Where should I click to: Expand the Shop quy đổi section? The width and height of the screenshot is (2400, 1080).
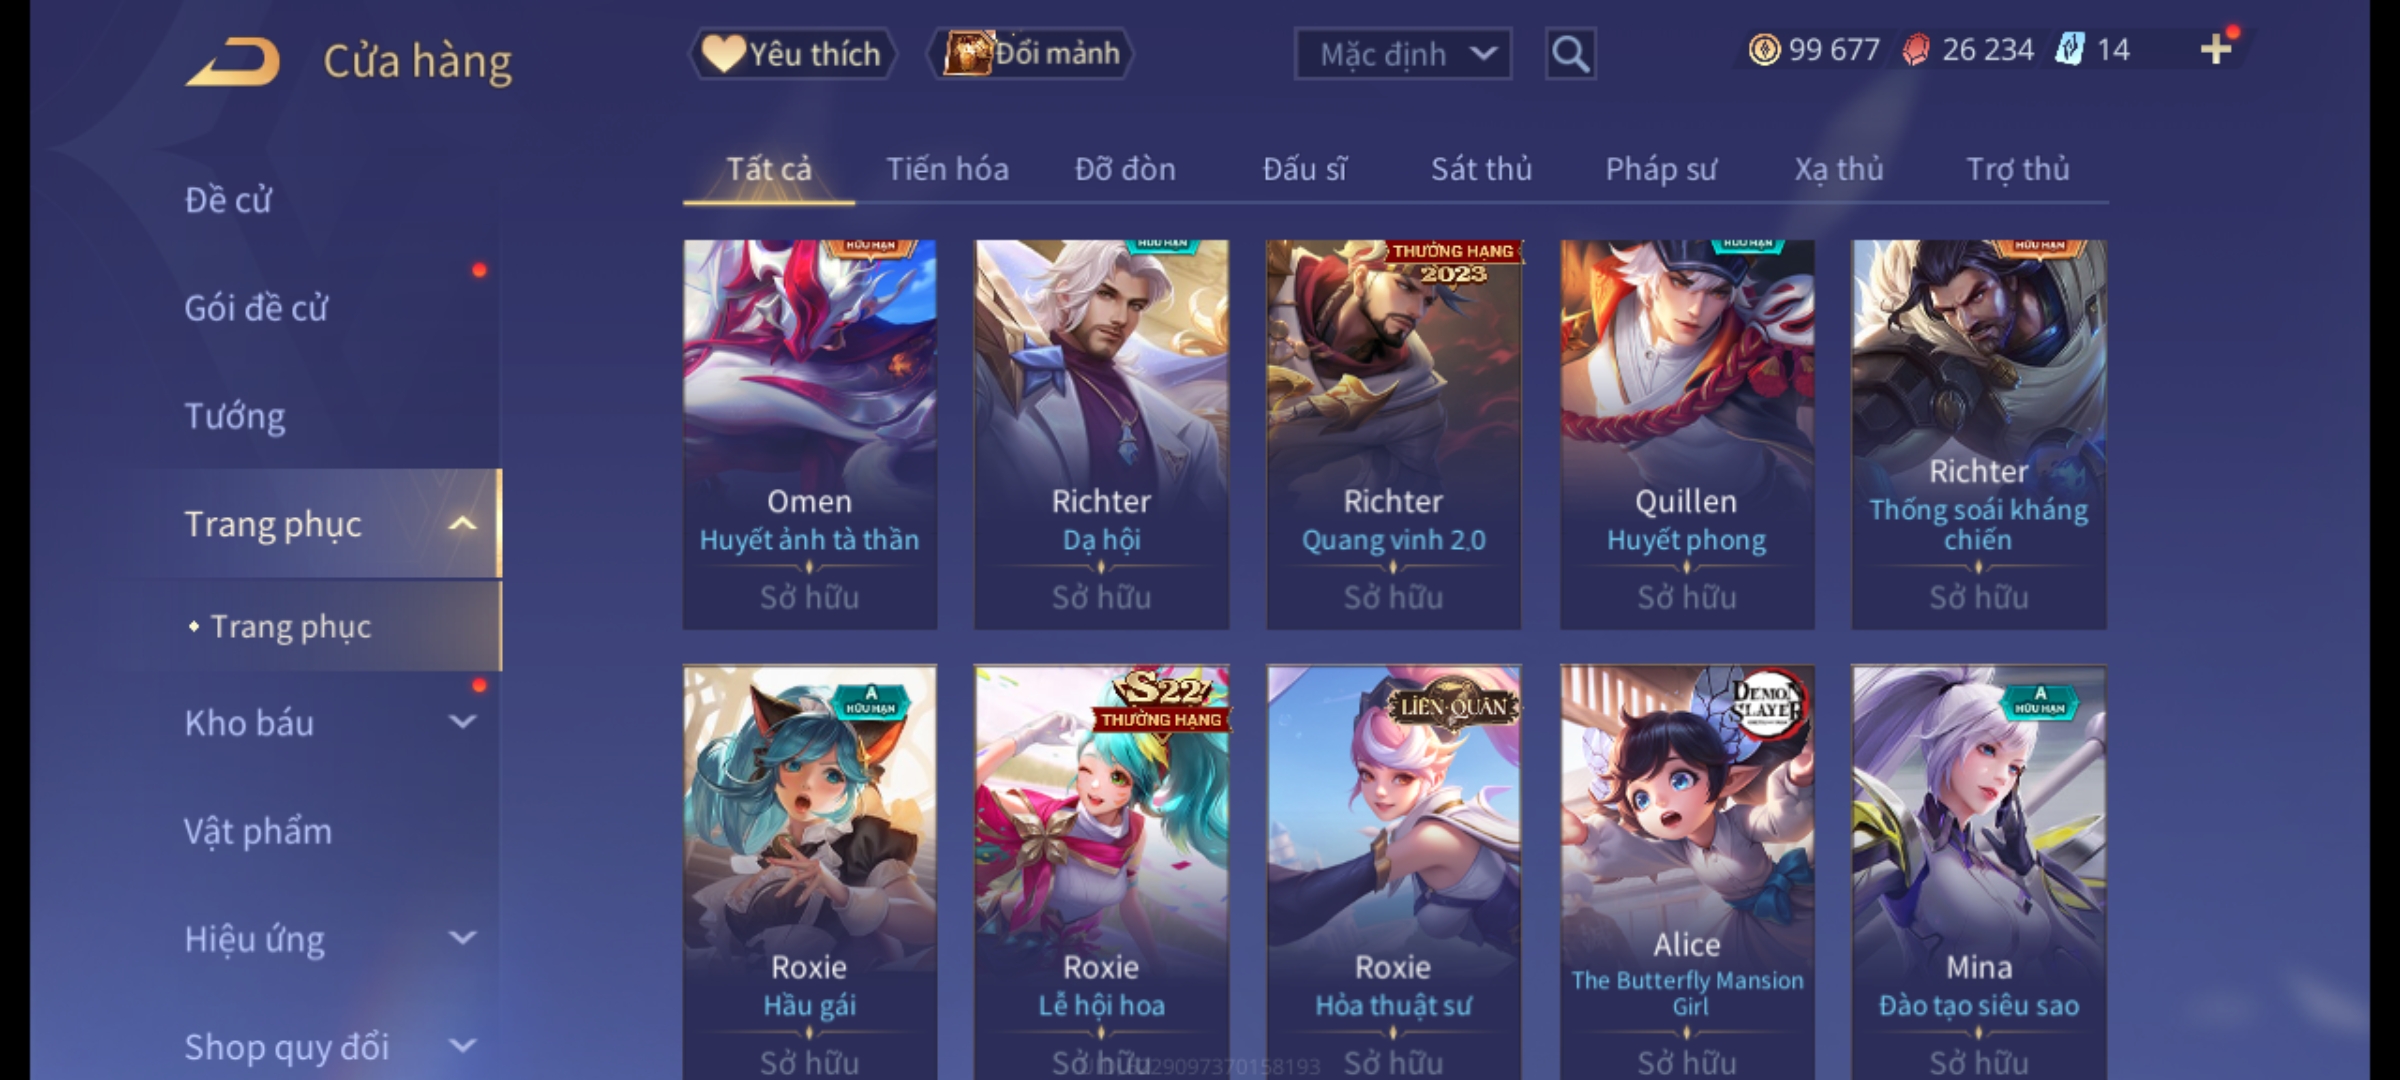(x=462, y=1046)
